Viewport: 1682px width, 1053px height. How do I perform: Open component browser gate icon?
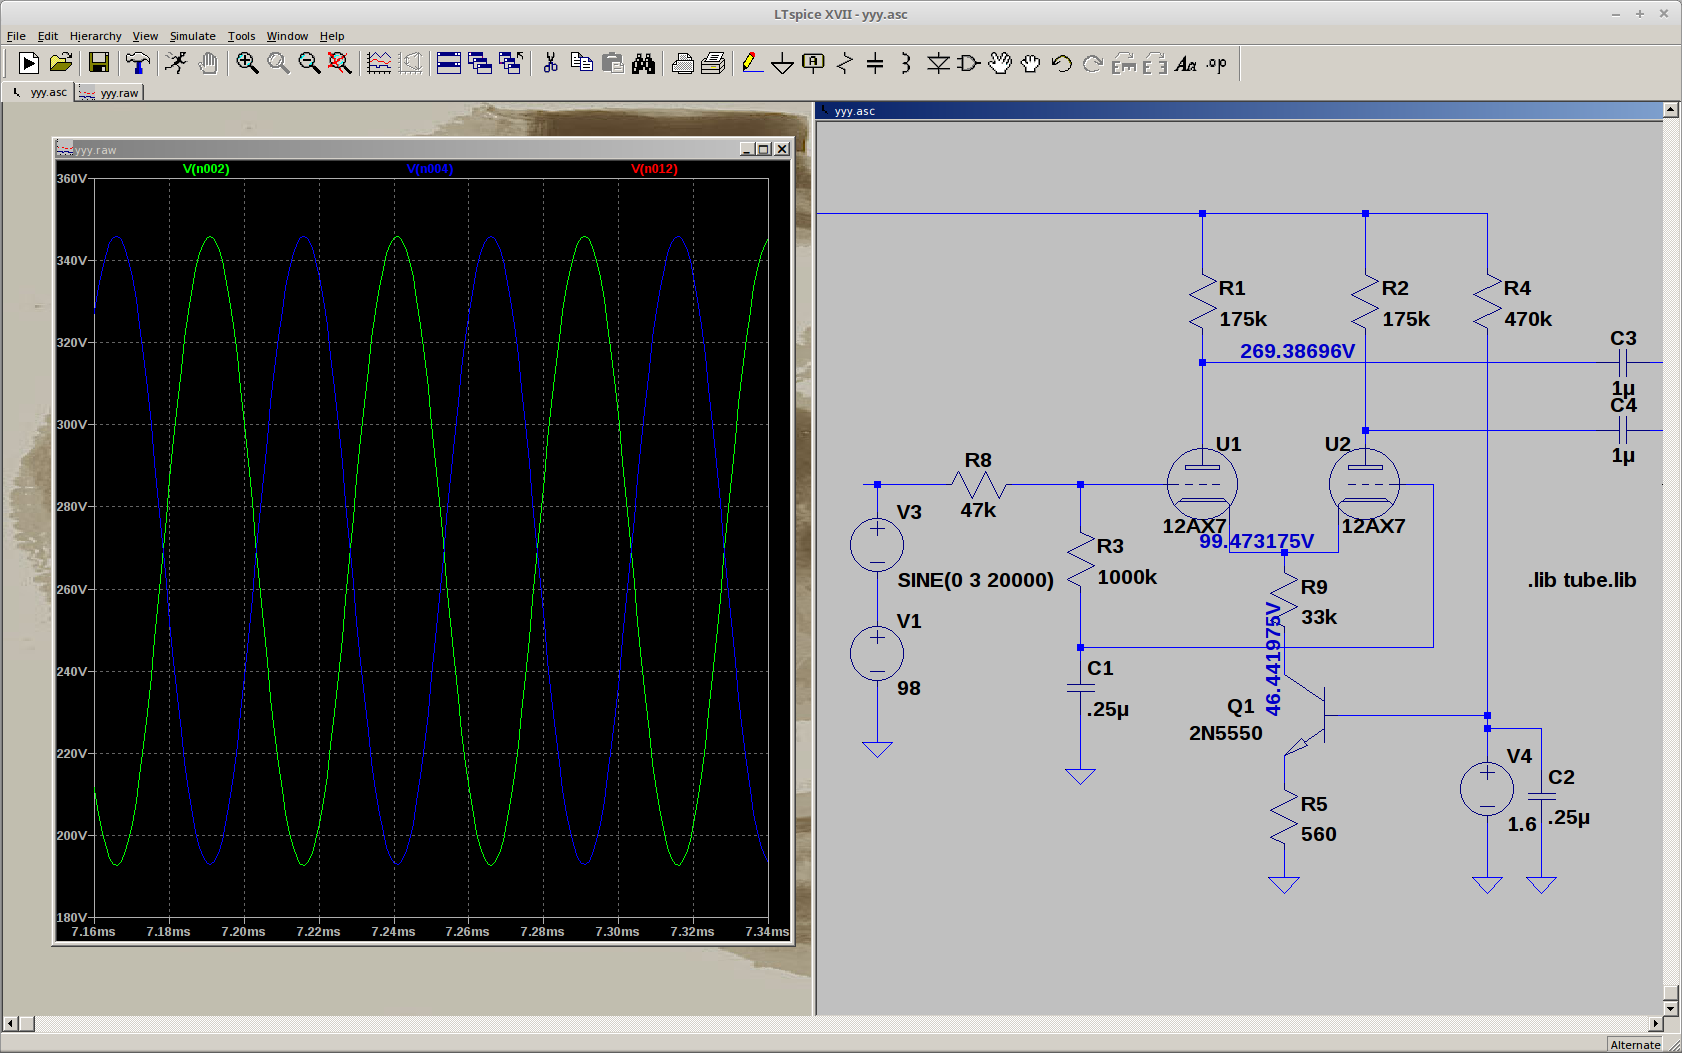click(x=968, y=63)
